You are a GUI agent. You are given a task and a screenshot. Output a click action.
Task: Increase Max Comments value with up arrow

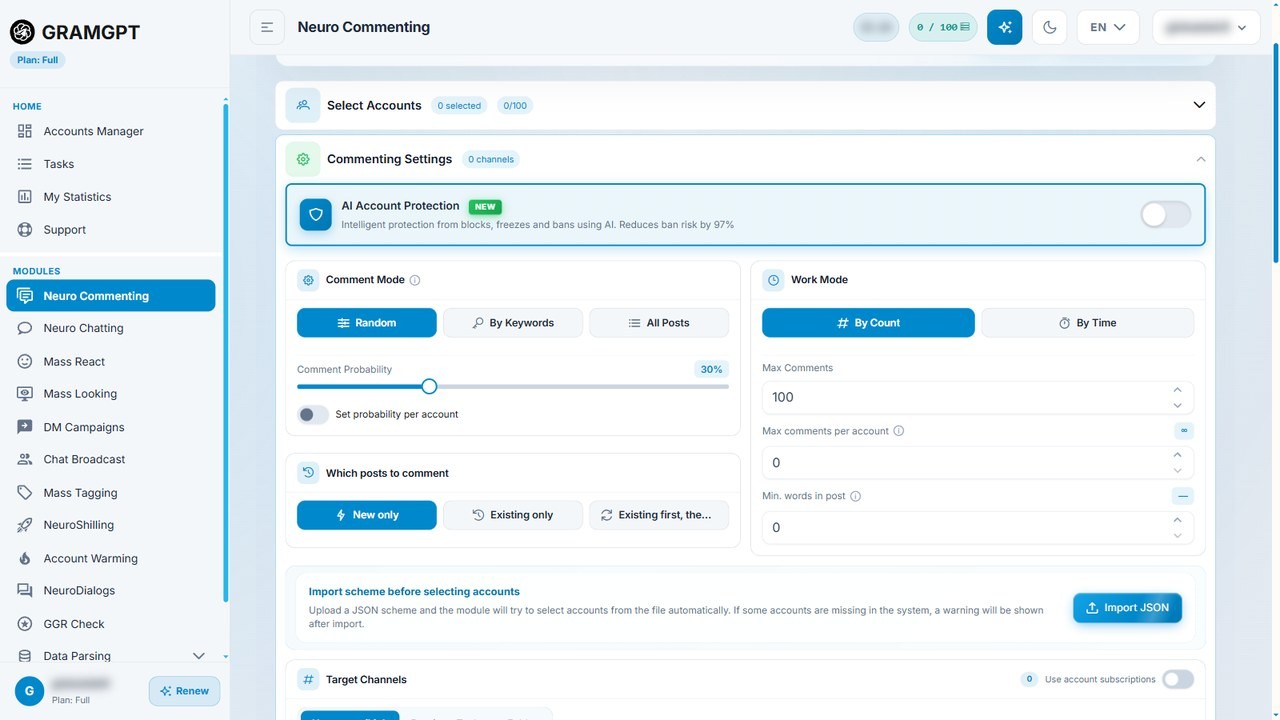click(1177, 390)
